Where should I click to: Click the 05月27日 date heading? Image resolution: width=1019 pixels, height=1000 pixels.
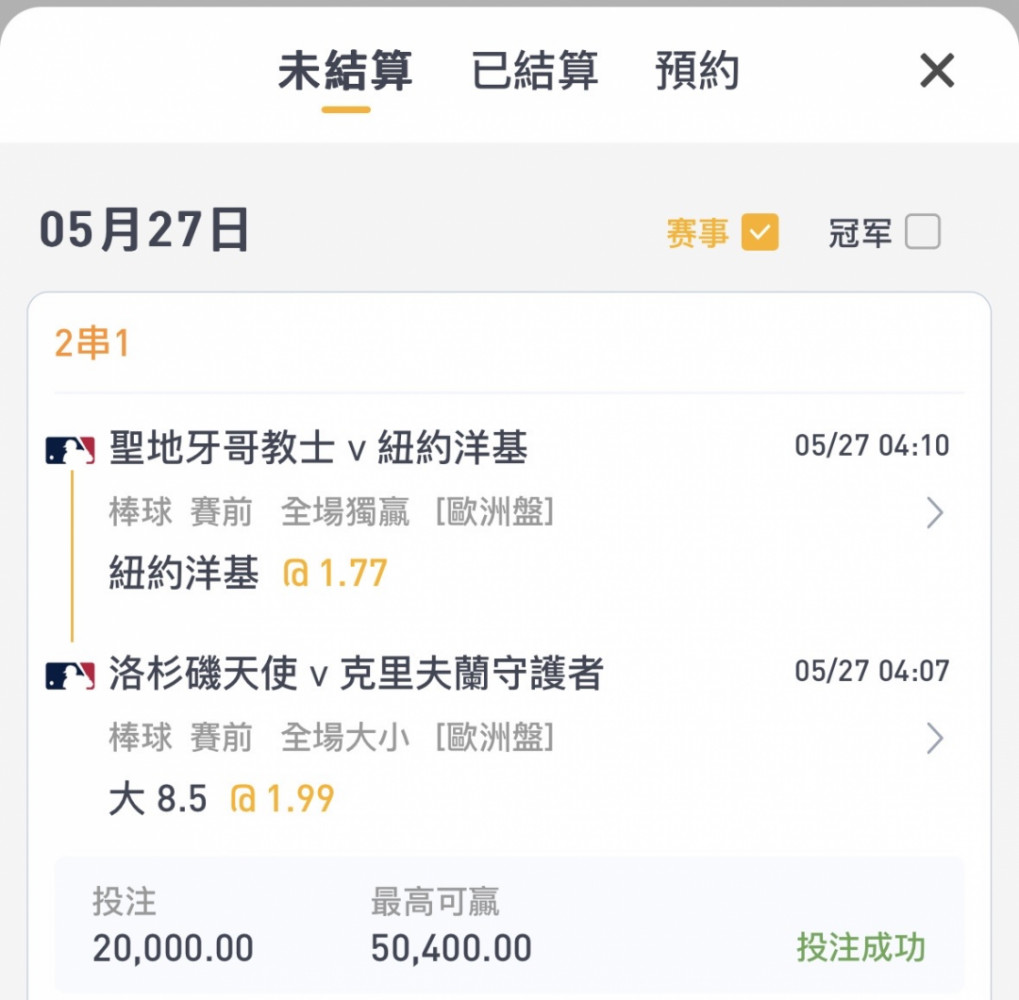point(144,230)
